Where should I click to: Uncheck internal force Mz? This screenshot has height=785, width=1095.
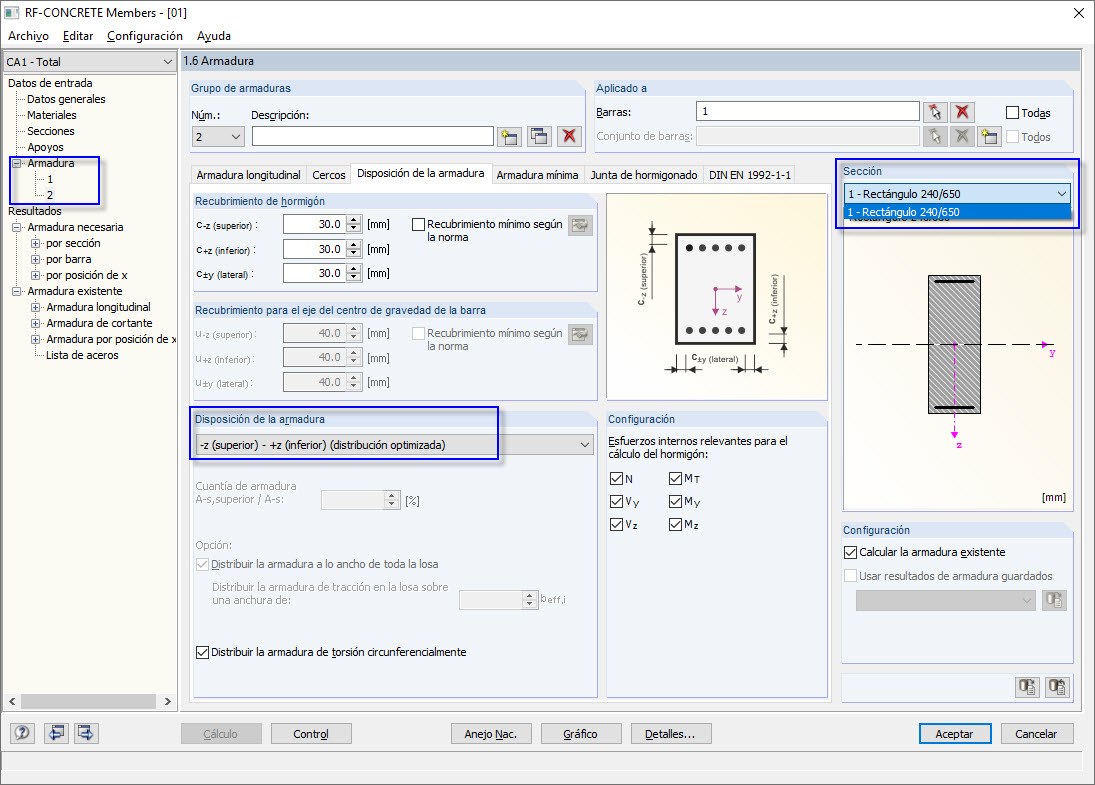[675, 524]
